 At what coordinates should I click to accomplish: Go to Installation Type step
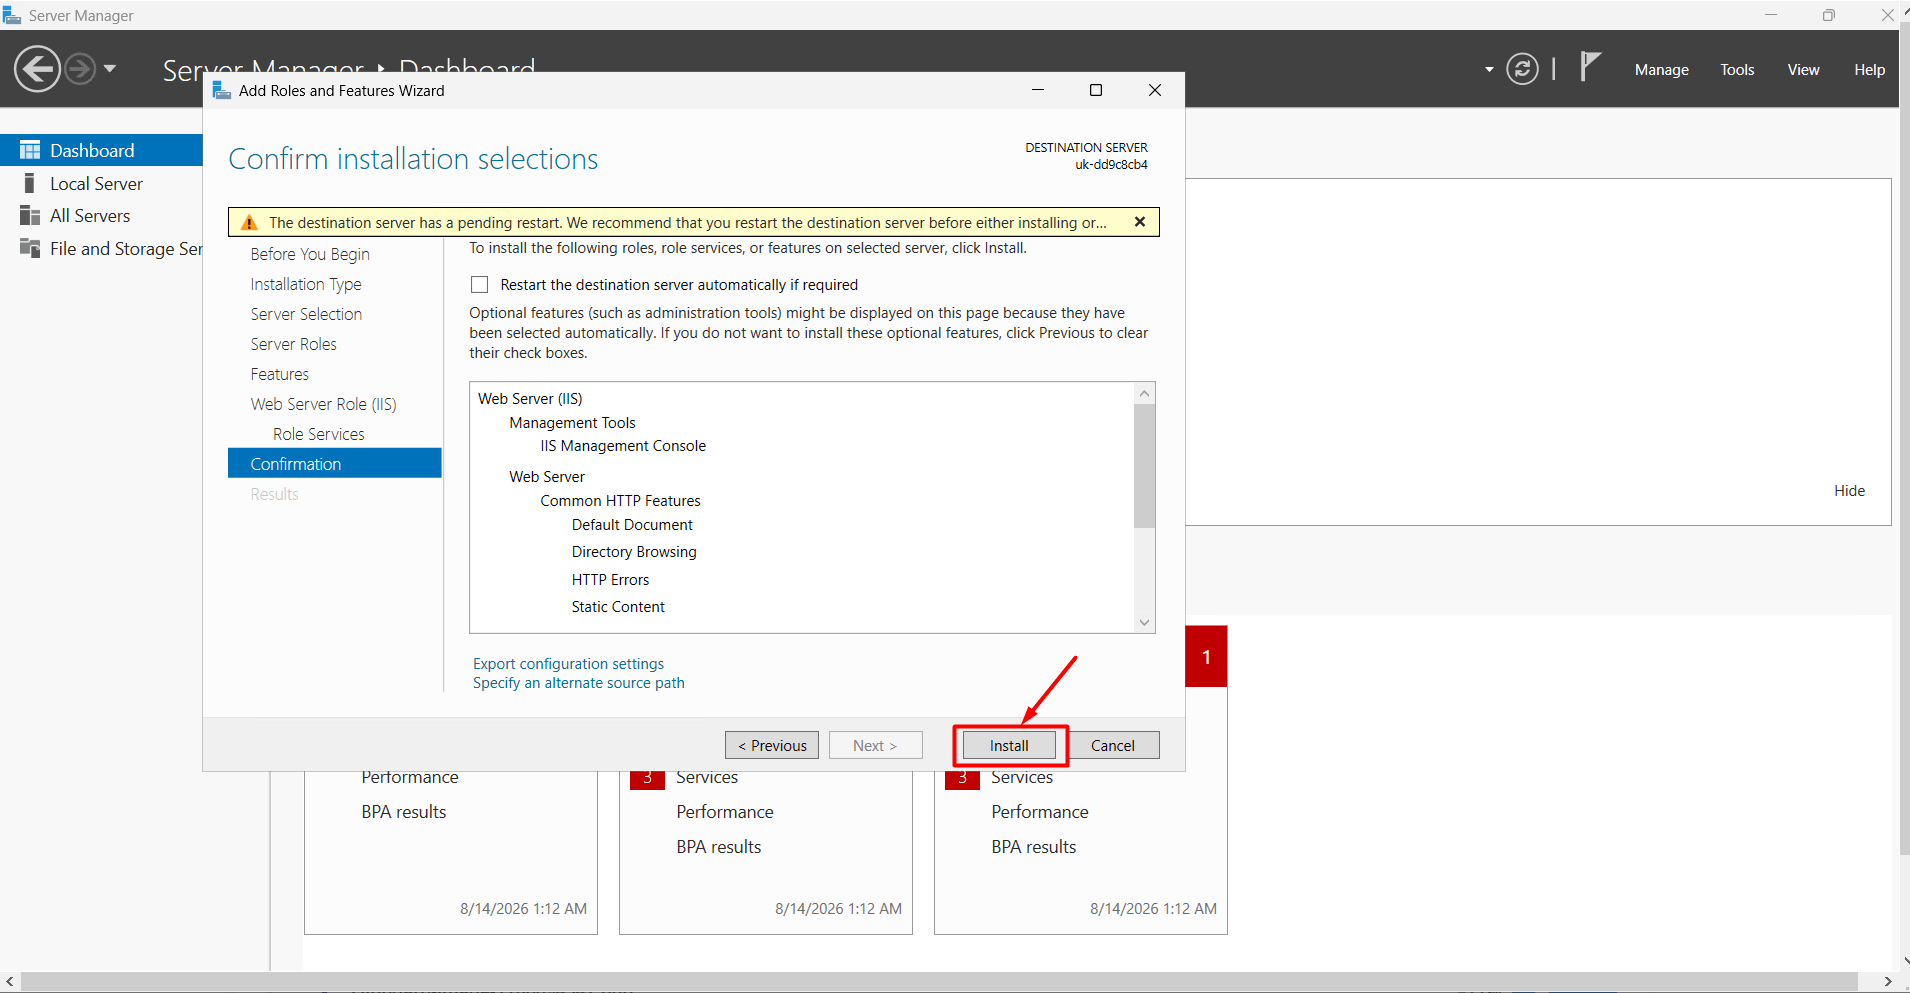pos(306,284)
